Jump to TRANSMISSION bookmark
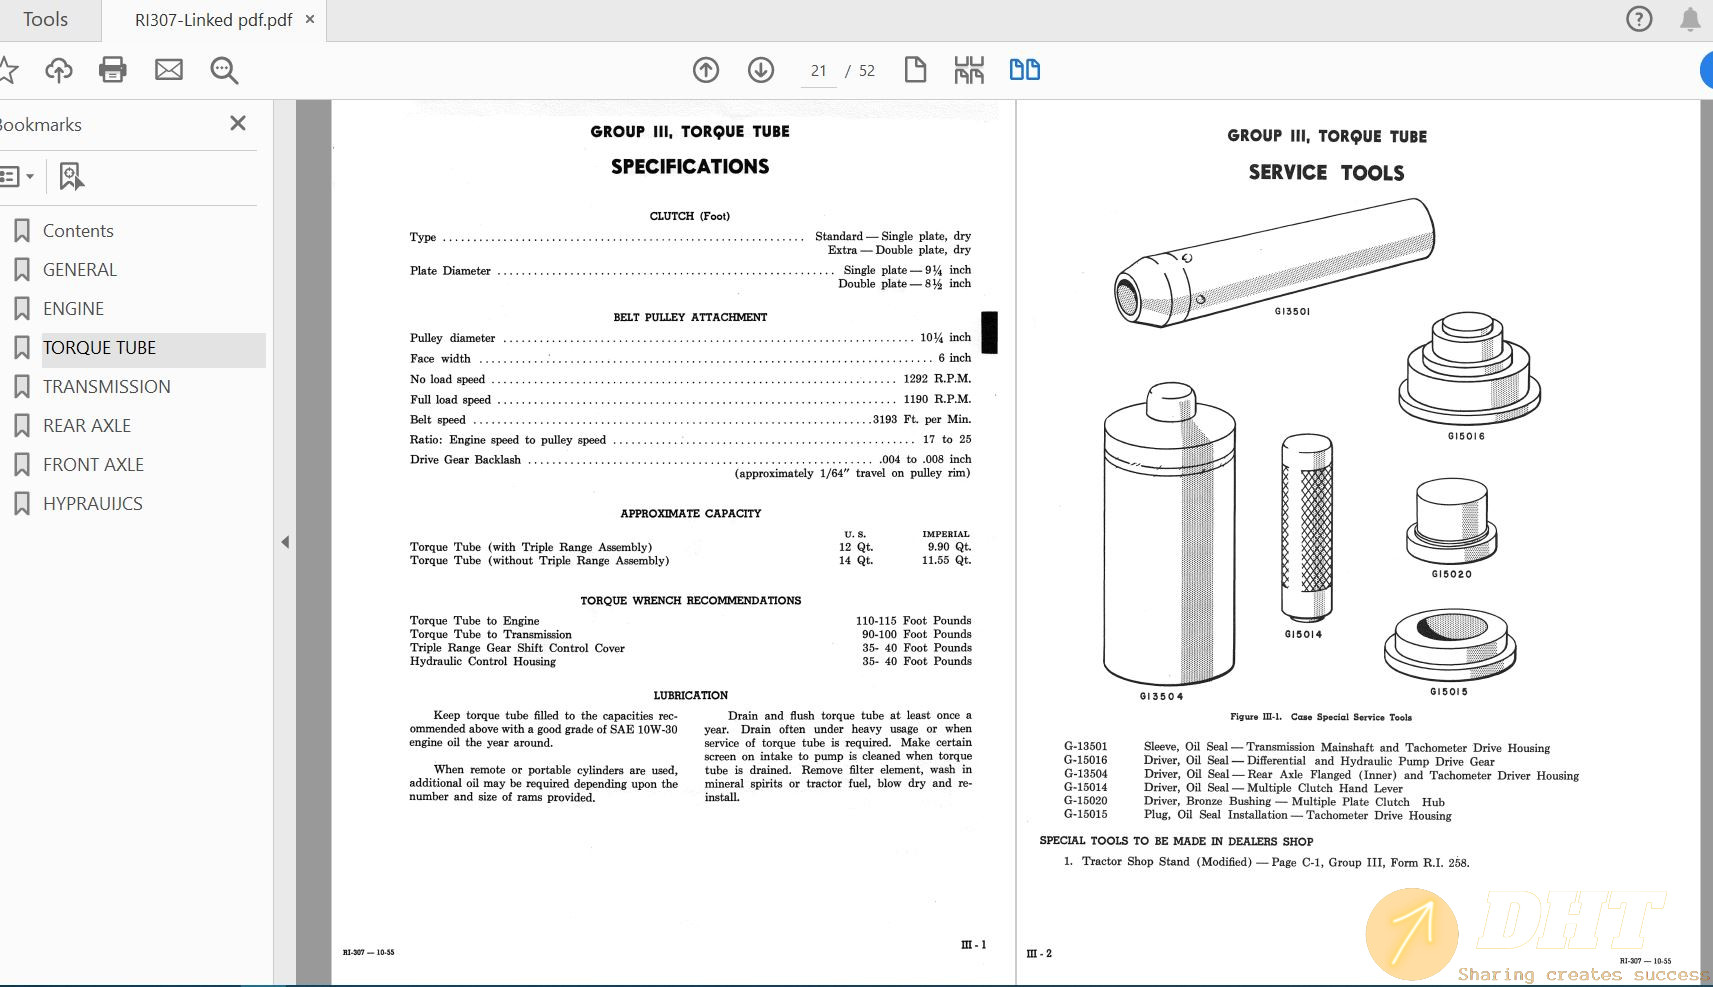 click(106, 387)
